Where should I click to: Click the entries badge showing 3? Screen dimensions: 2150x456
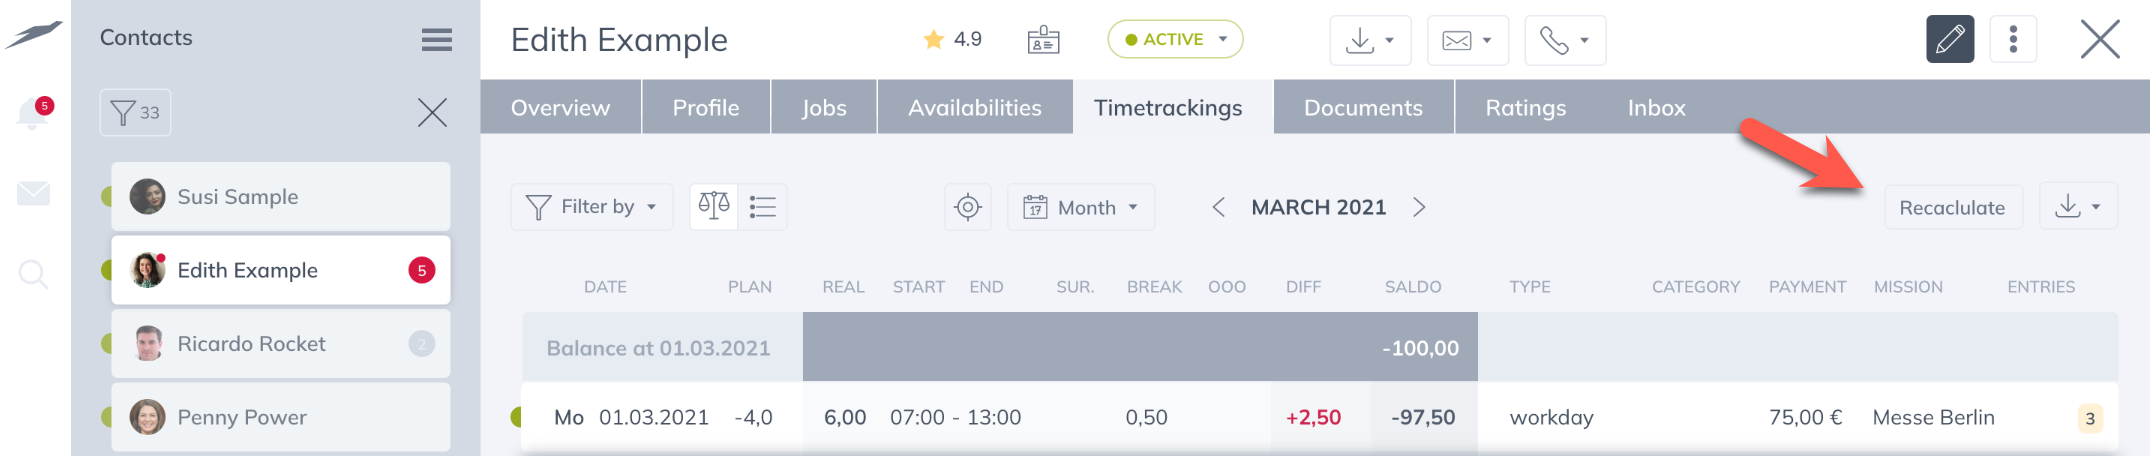[x=2089, y=418]
